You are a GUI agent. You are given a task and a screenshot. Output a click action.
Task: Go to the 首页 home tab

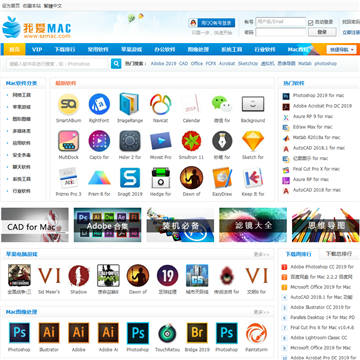point(14,49)
